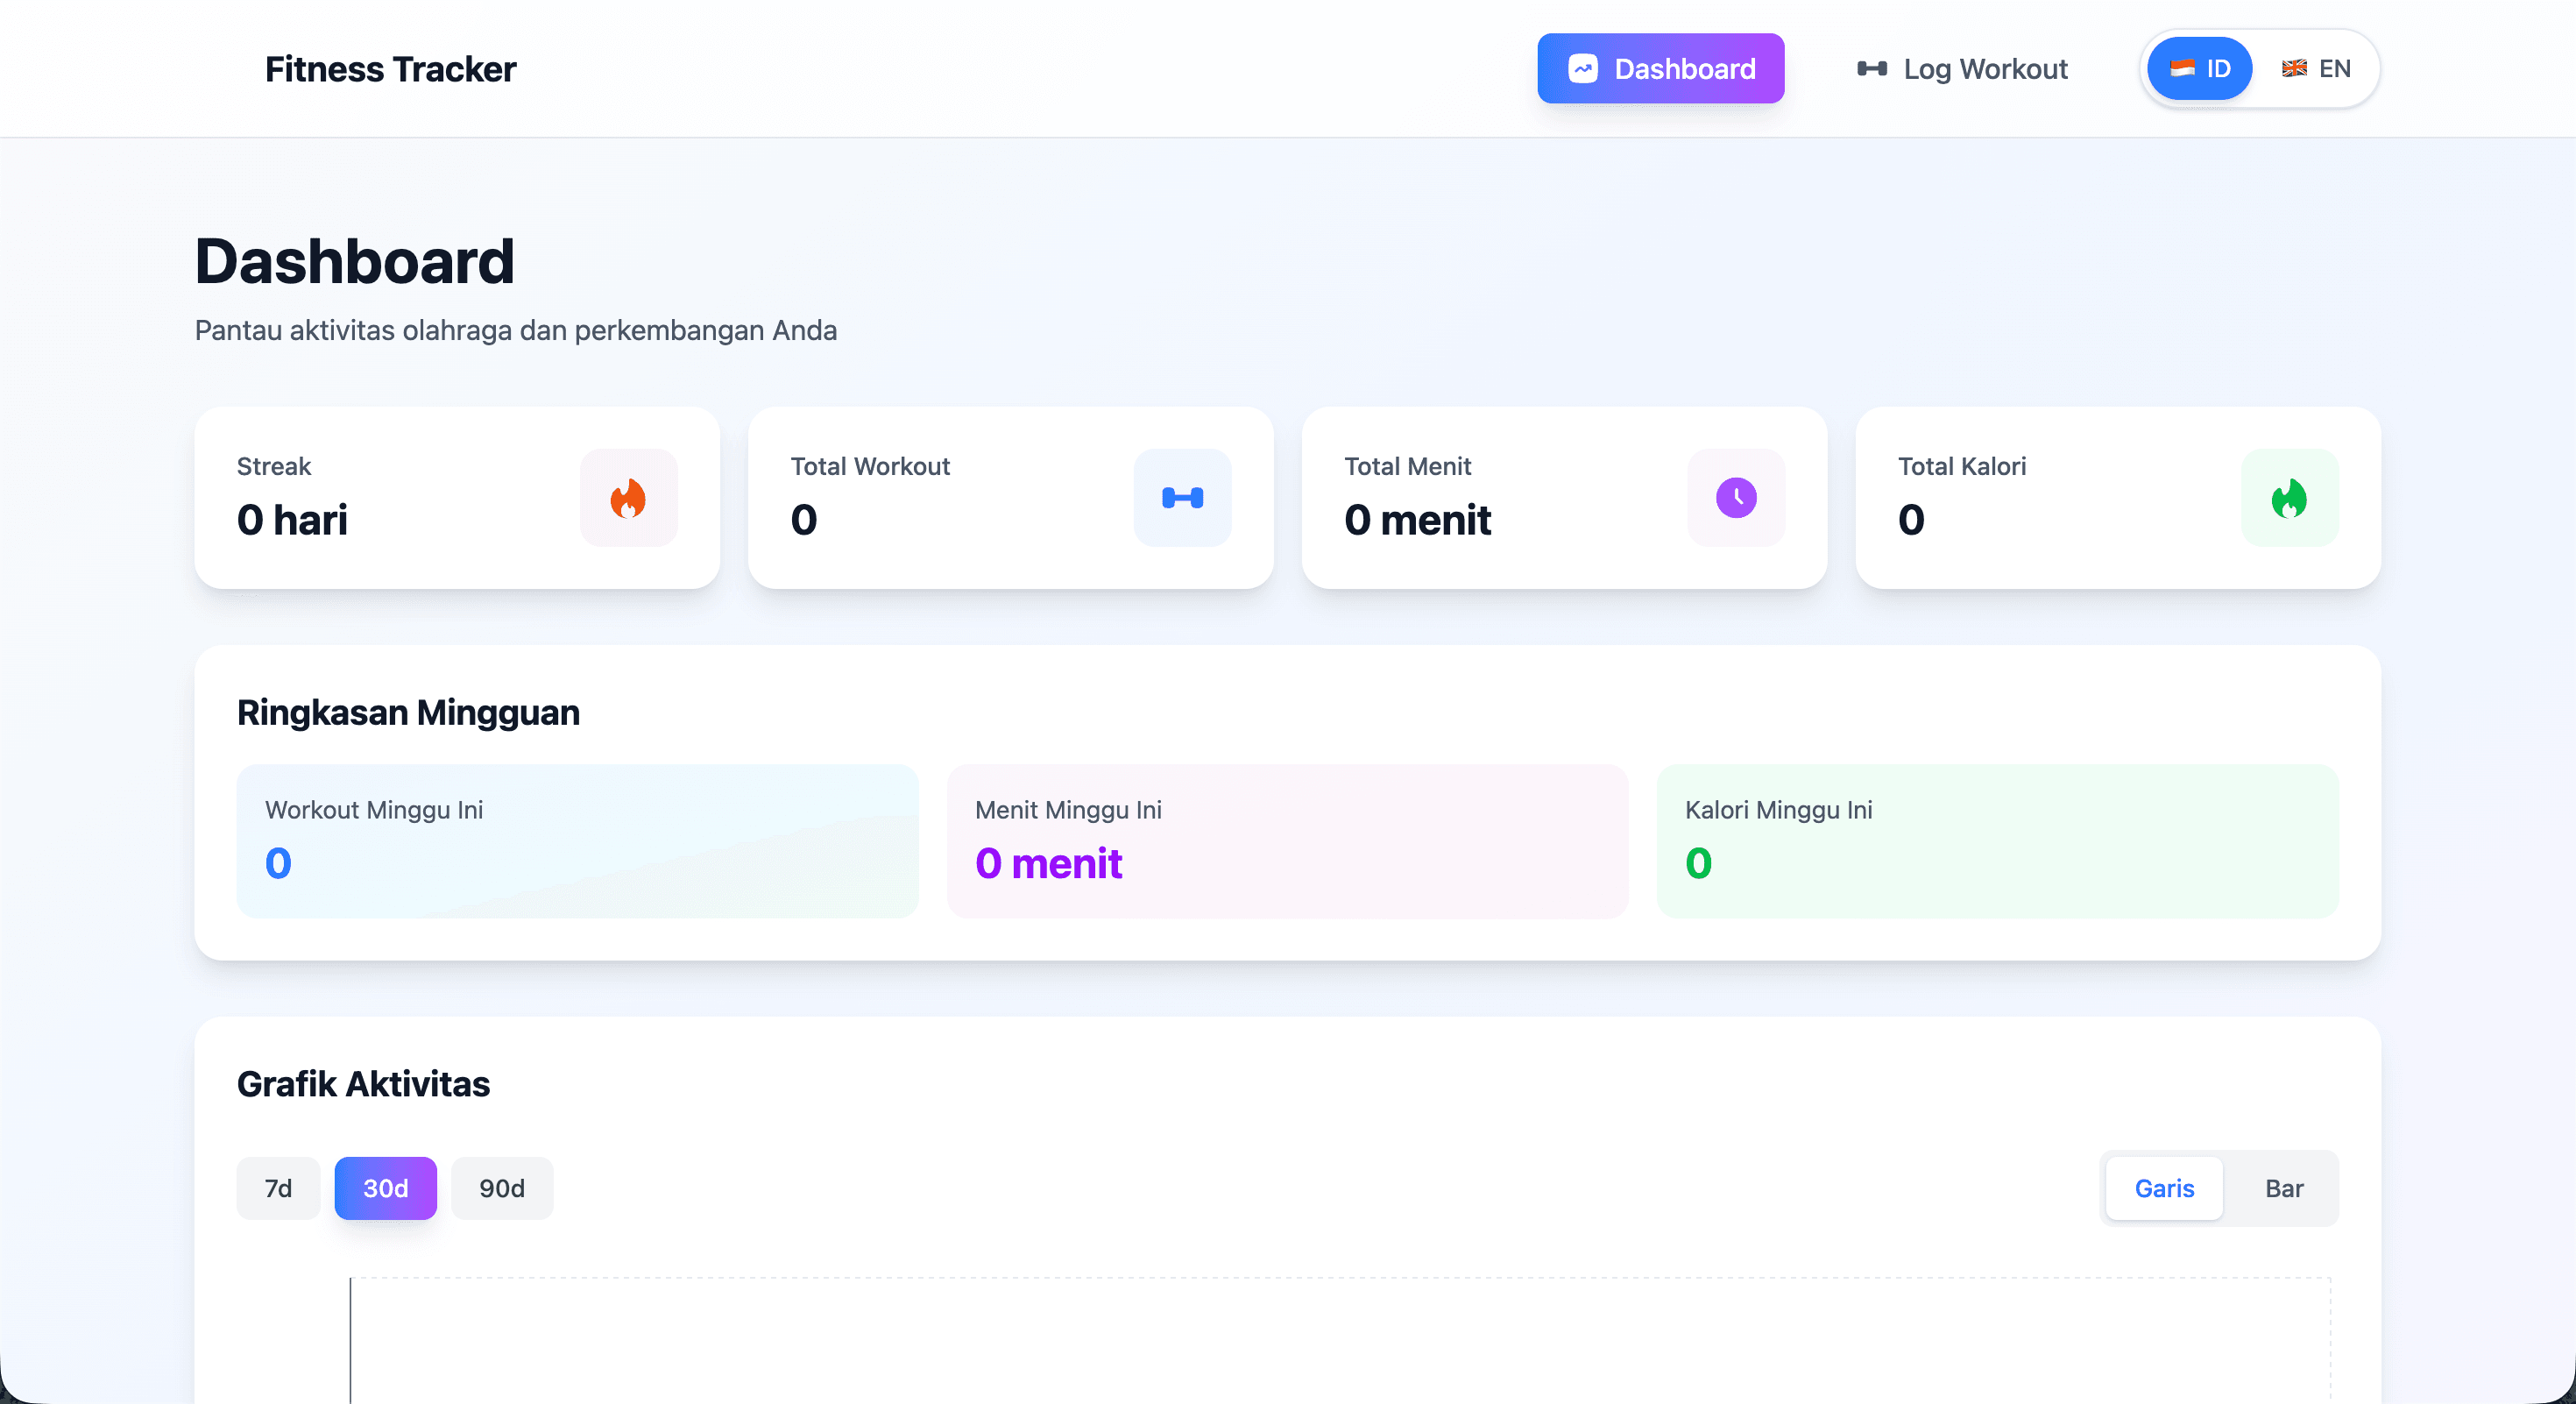The image size is (2576, 1404).
Task: Click the Fitness Tracker brand title
Action: [x=390, y=68]
